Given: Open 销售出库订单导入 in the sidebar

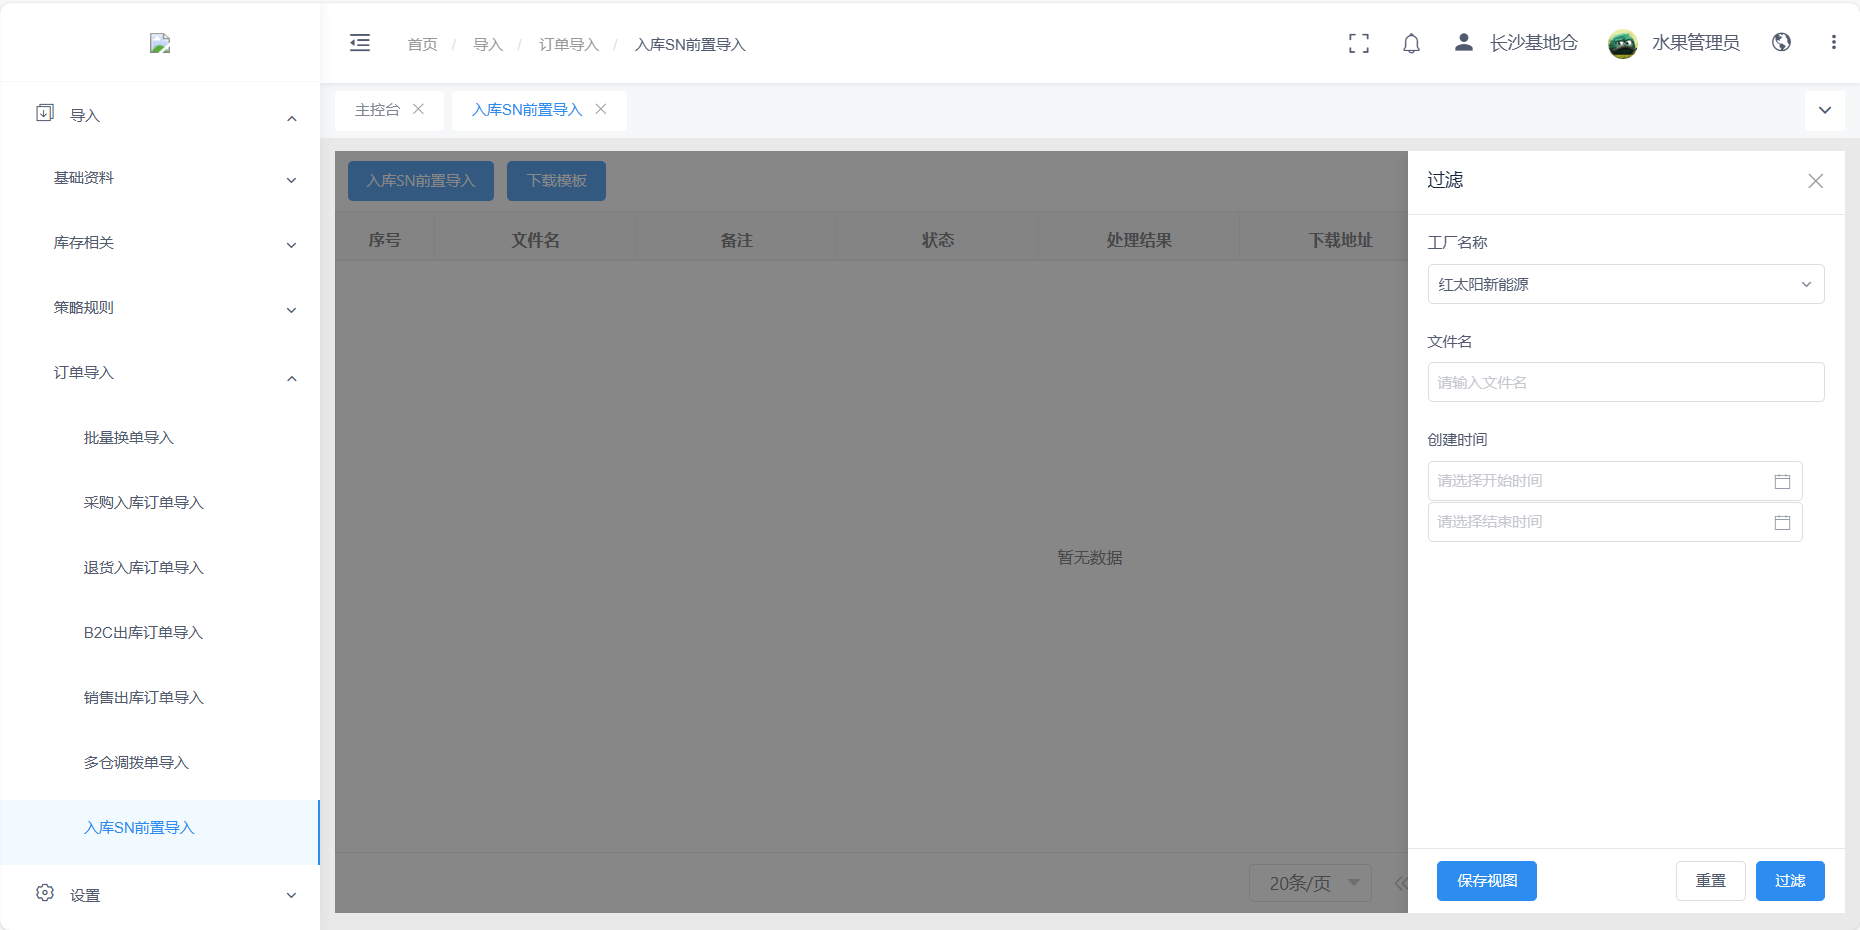Looking at the screenshot, I should (x=144, y=698).
